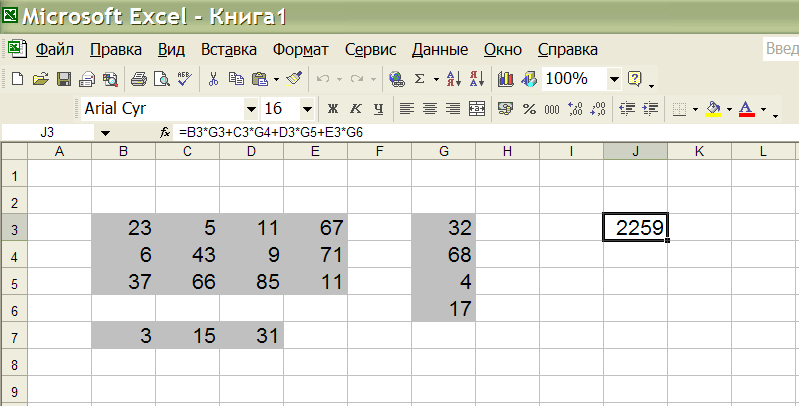Click the Insert Function fx button
Viewport: 799px width, 406px height.
(x=165, y=133)
